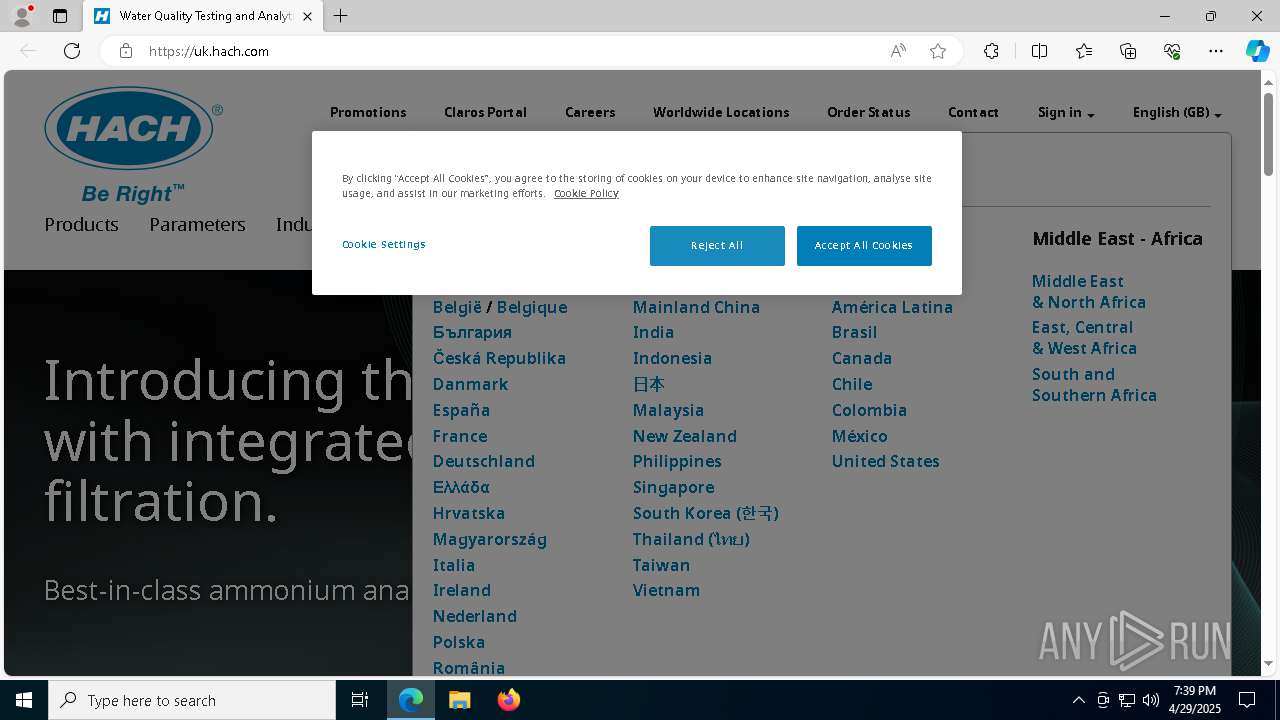Open Cookie Settings

pos(384,244)
